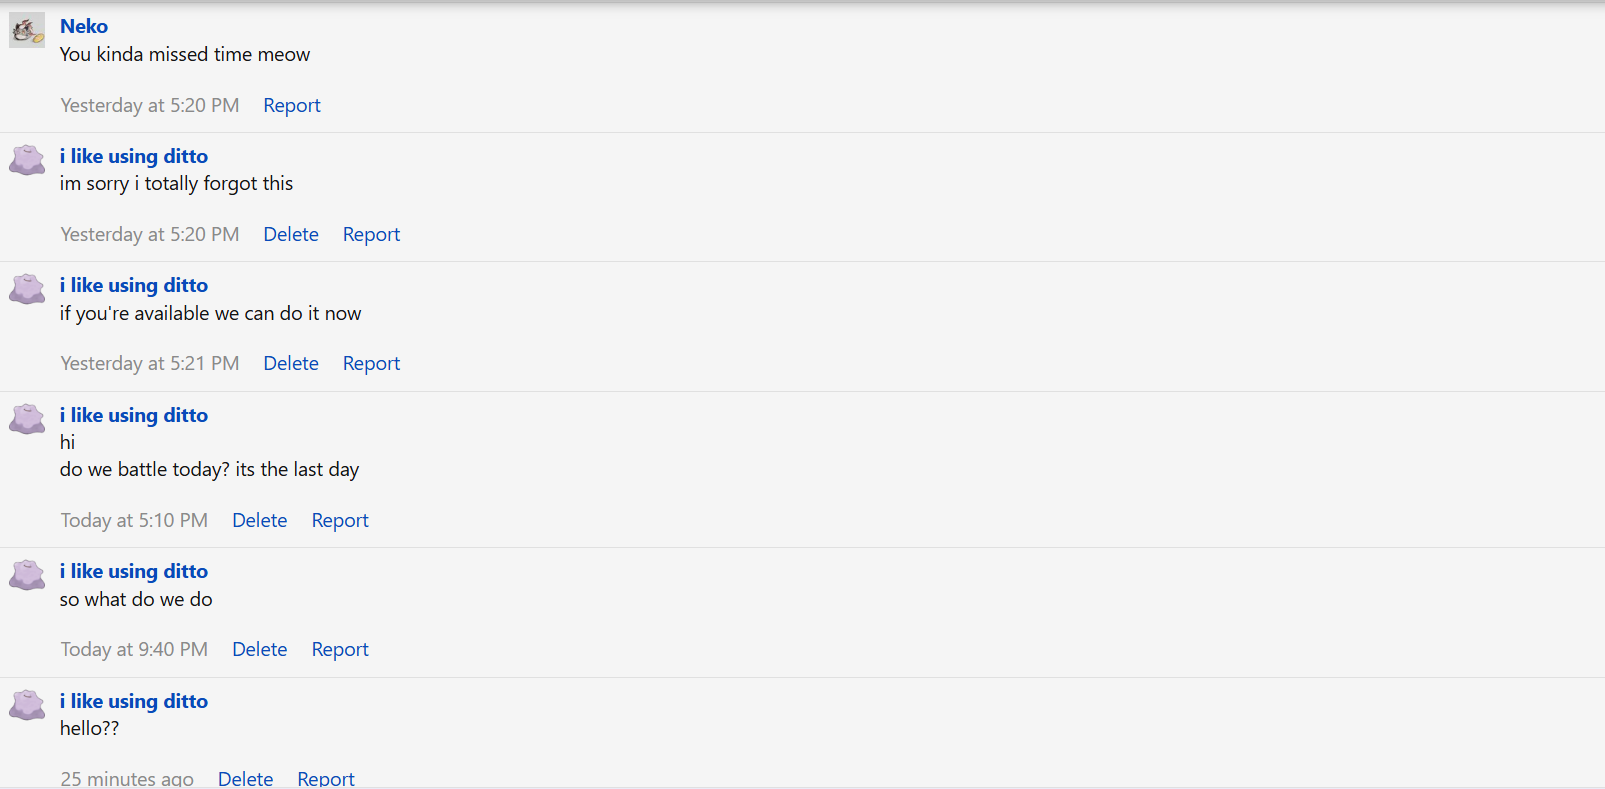
Task: Report Neko's "You kinda missed time meow" message
Action: point(292,105)
